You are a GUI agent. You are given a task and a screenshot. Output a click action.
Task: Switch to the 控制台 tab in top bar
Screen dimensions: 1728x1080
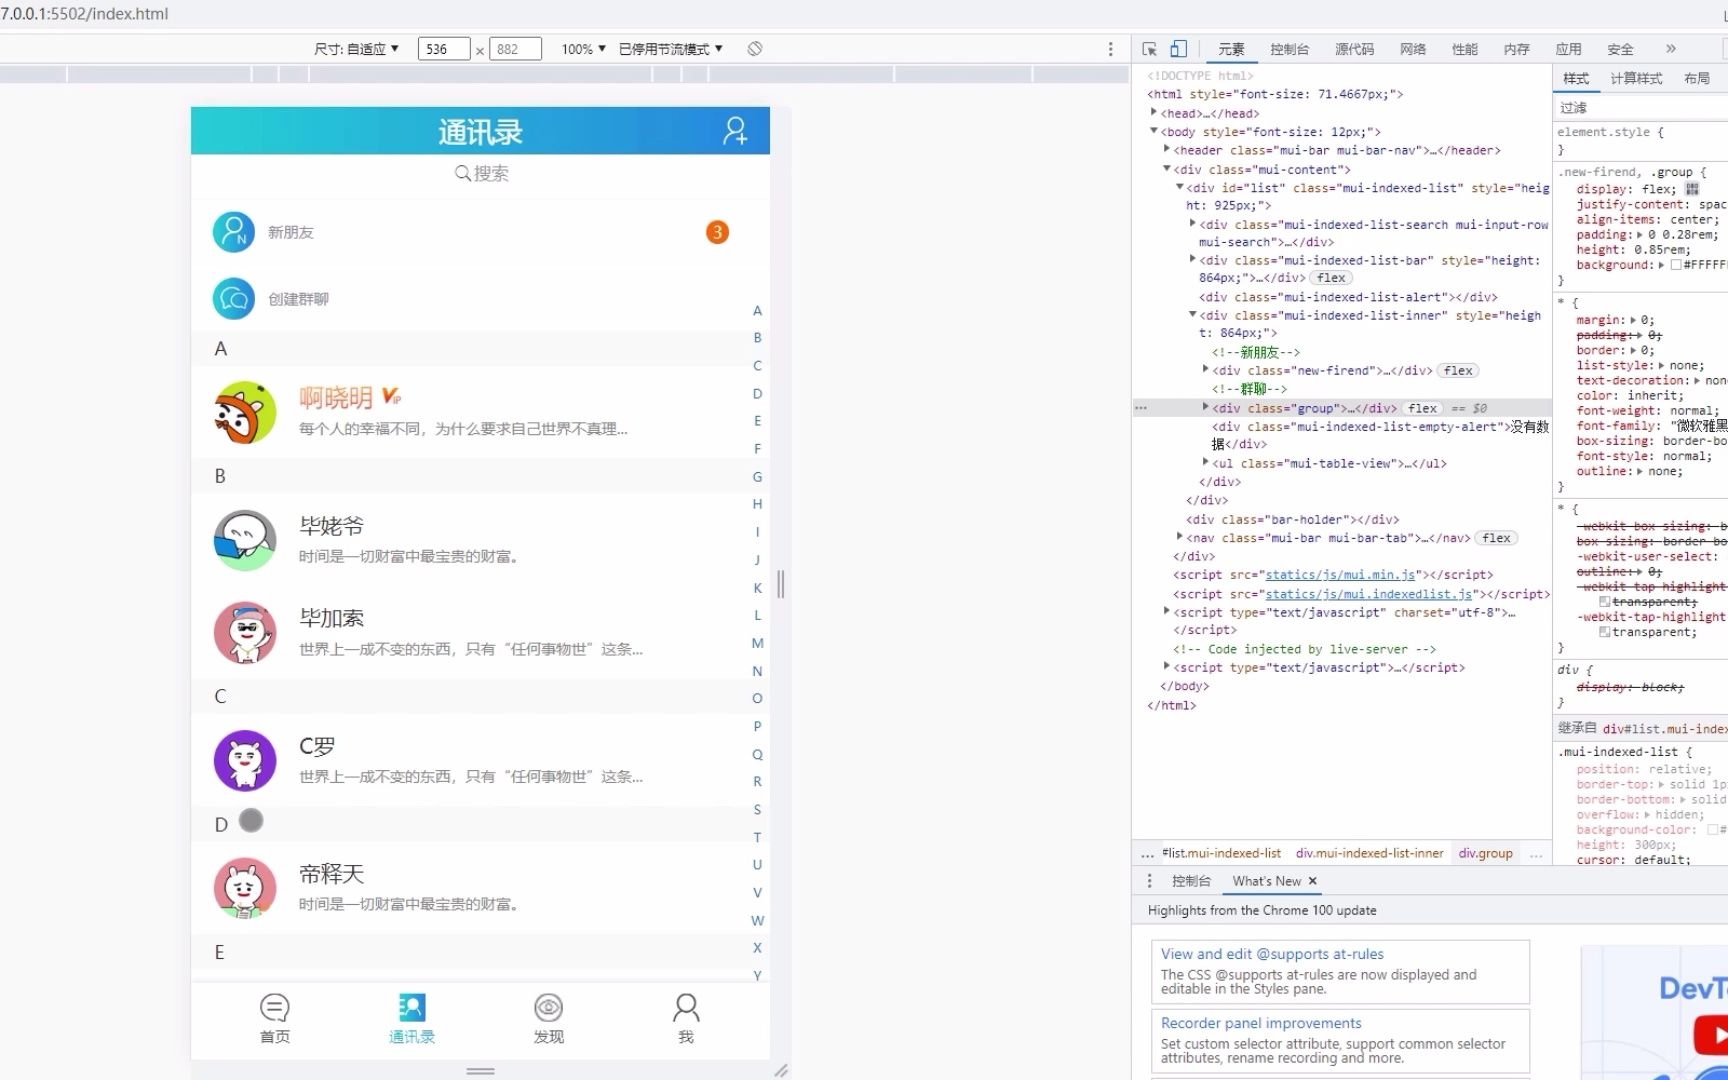point(1289,49)
